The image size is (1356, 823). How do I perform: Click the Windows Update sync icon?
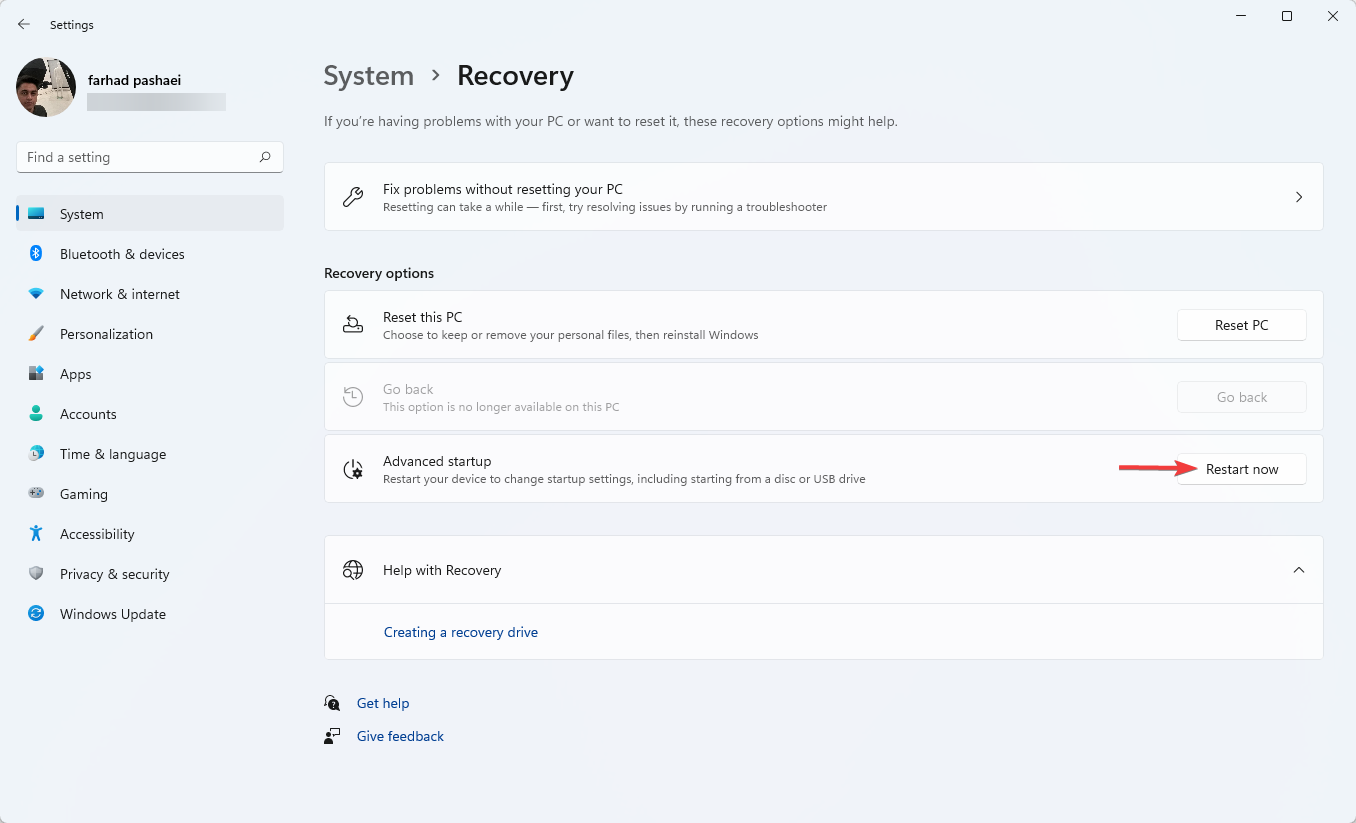coord(36,614)
